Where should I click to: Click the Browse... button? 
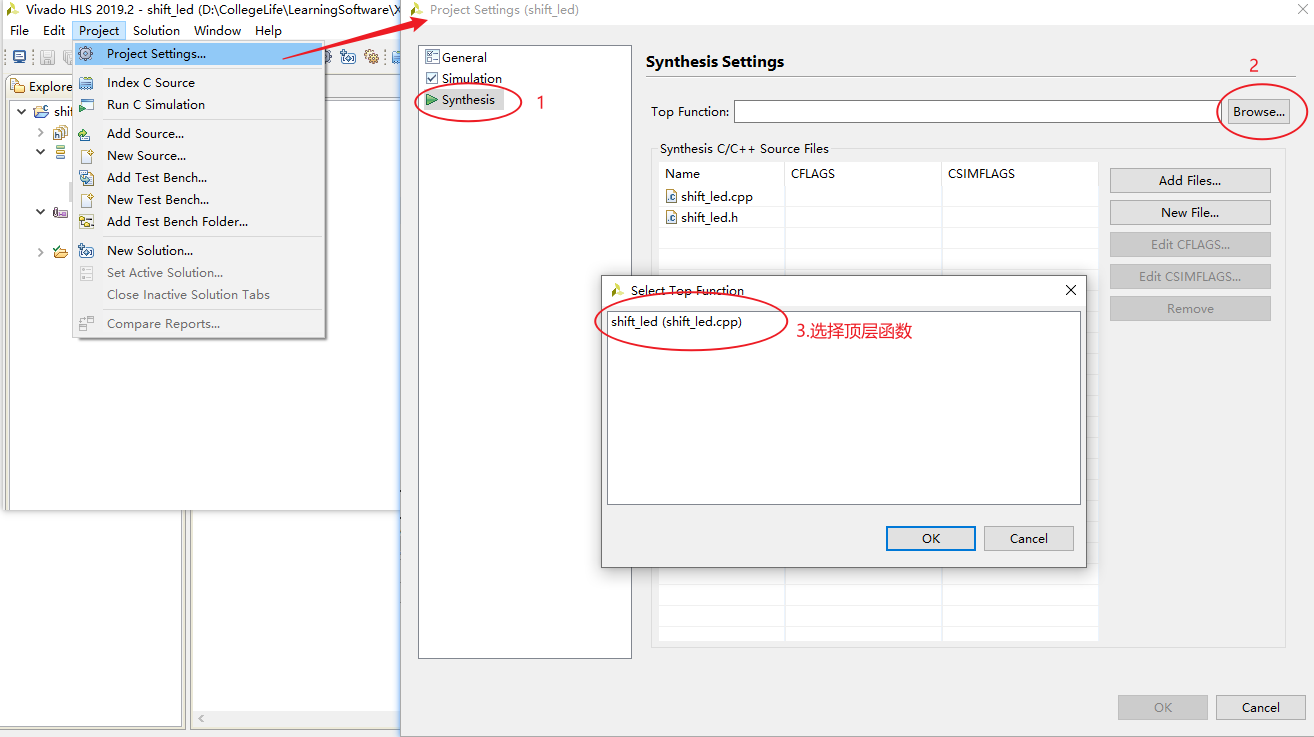click(1259, 112)
